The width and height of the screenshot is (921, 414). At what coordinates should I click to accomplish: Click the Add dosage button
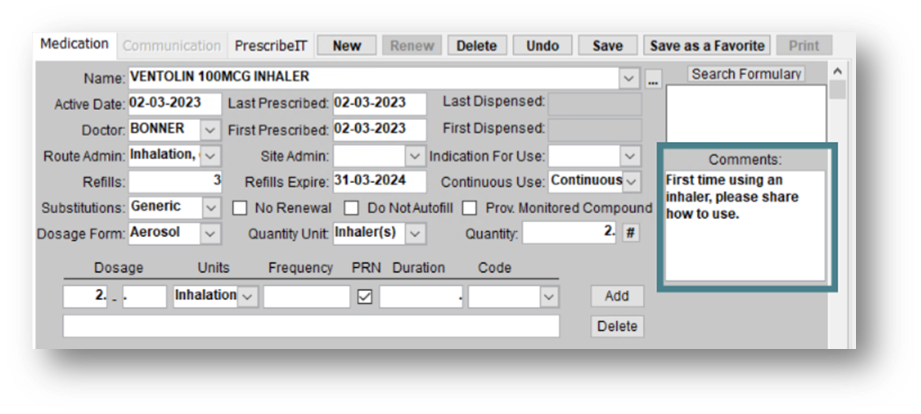(x=617, y=296)
